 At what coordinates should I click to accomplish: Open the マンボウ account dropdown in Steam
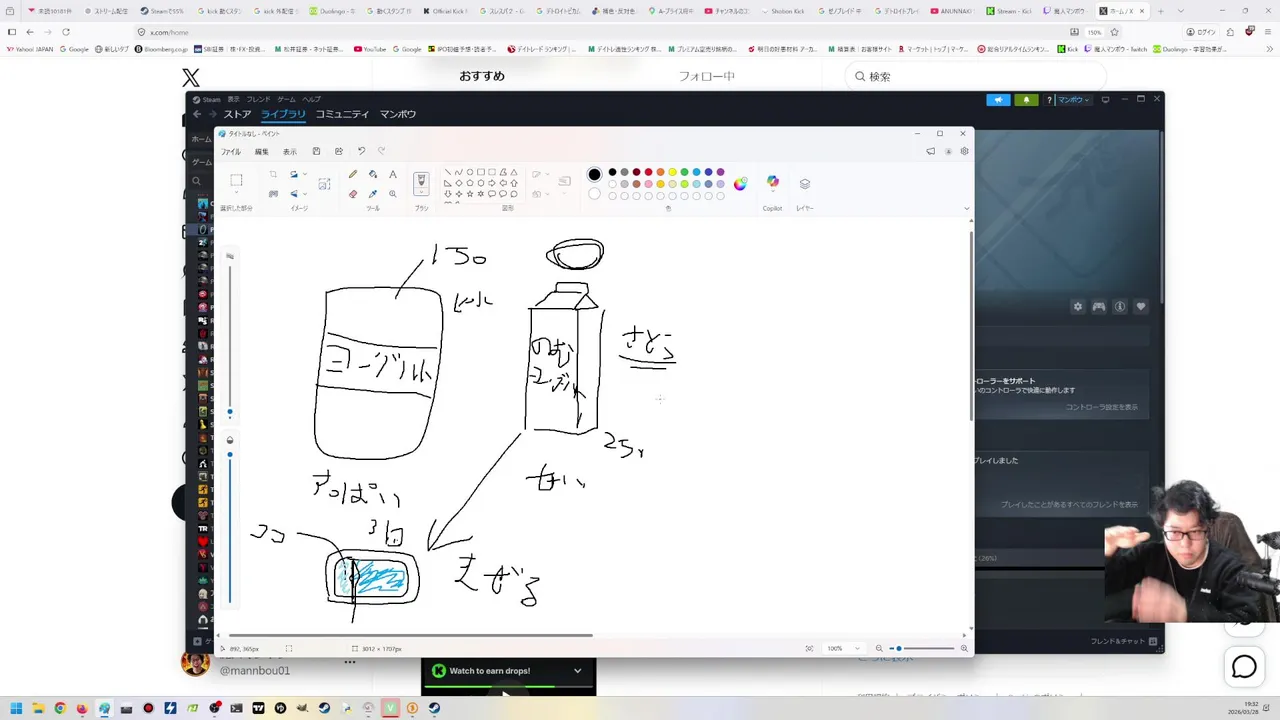tap(1072, 100)
